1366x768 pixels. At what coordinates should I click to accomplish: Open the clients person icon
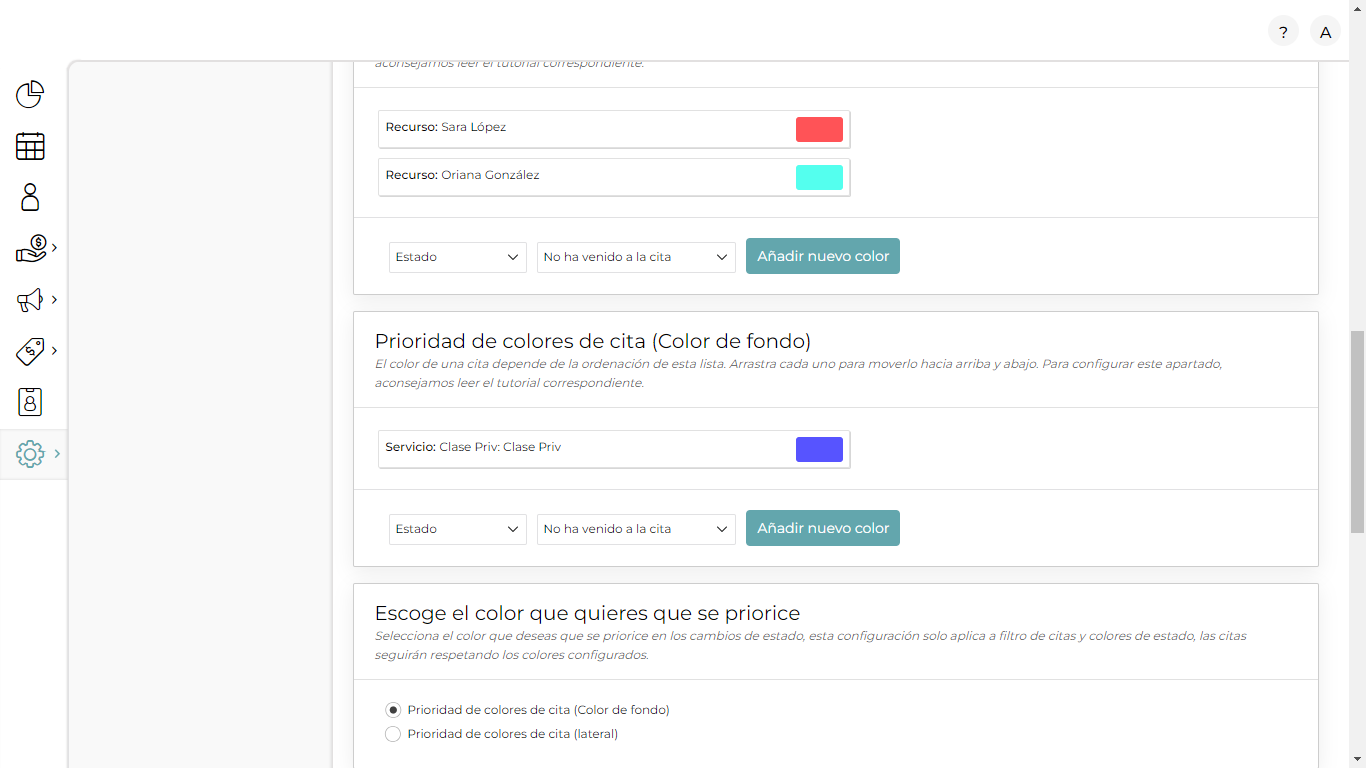coord(30,197)
